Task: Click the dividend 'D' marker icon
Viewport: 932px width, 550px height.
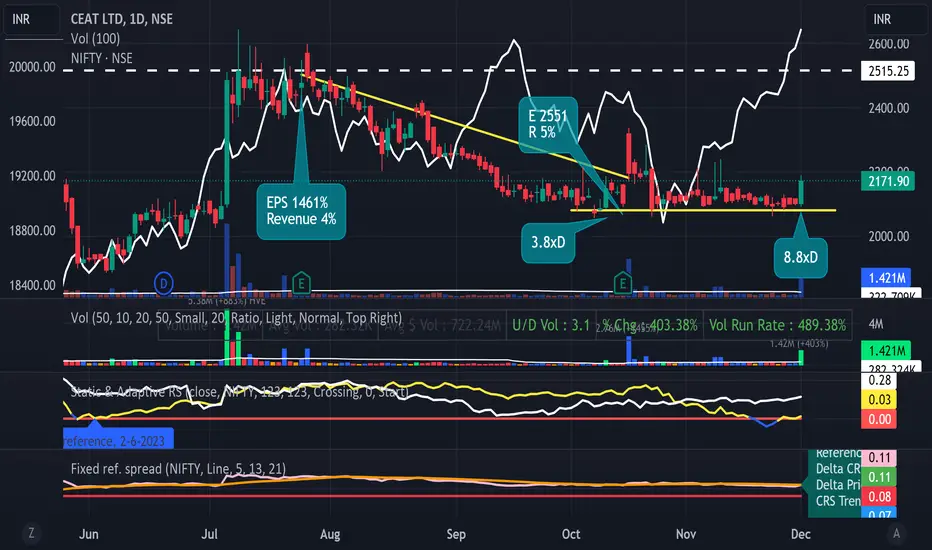Action: pos(163,283)
